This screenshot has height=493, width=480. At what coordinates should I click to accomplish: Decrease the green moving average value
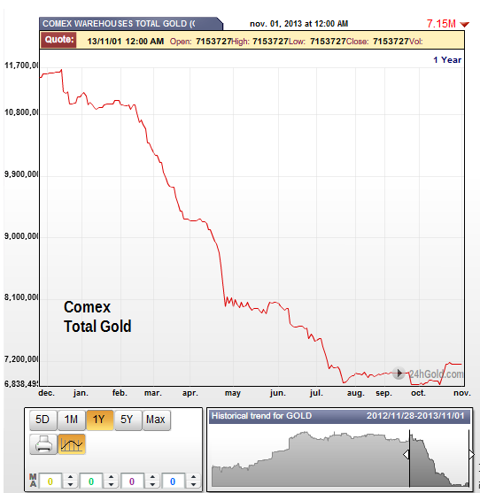point(111,484)
